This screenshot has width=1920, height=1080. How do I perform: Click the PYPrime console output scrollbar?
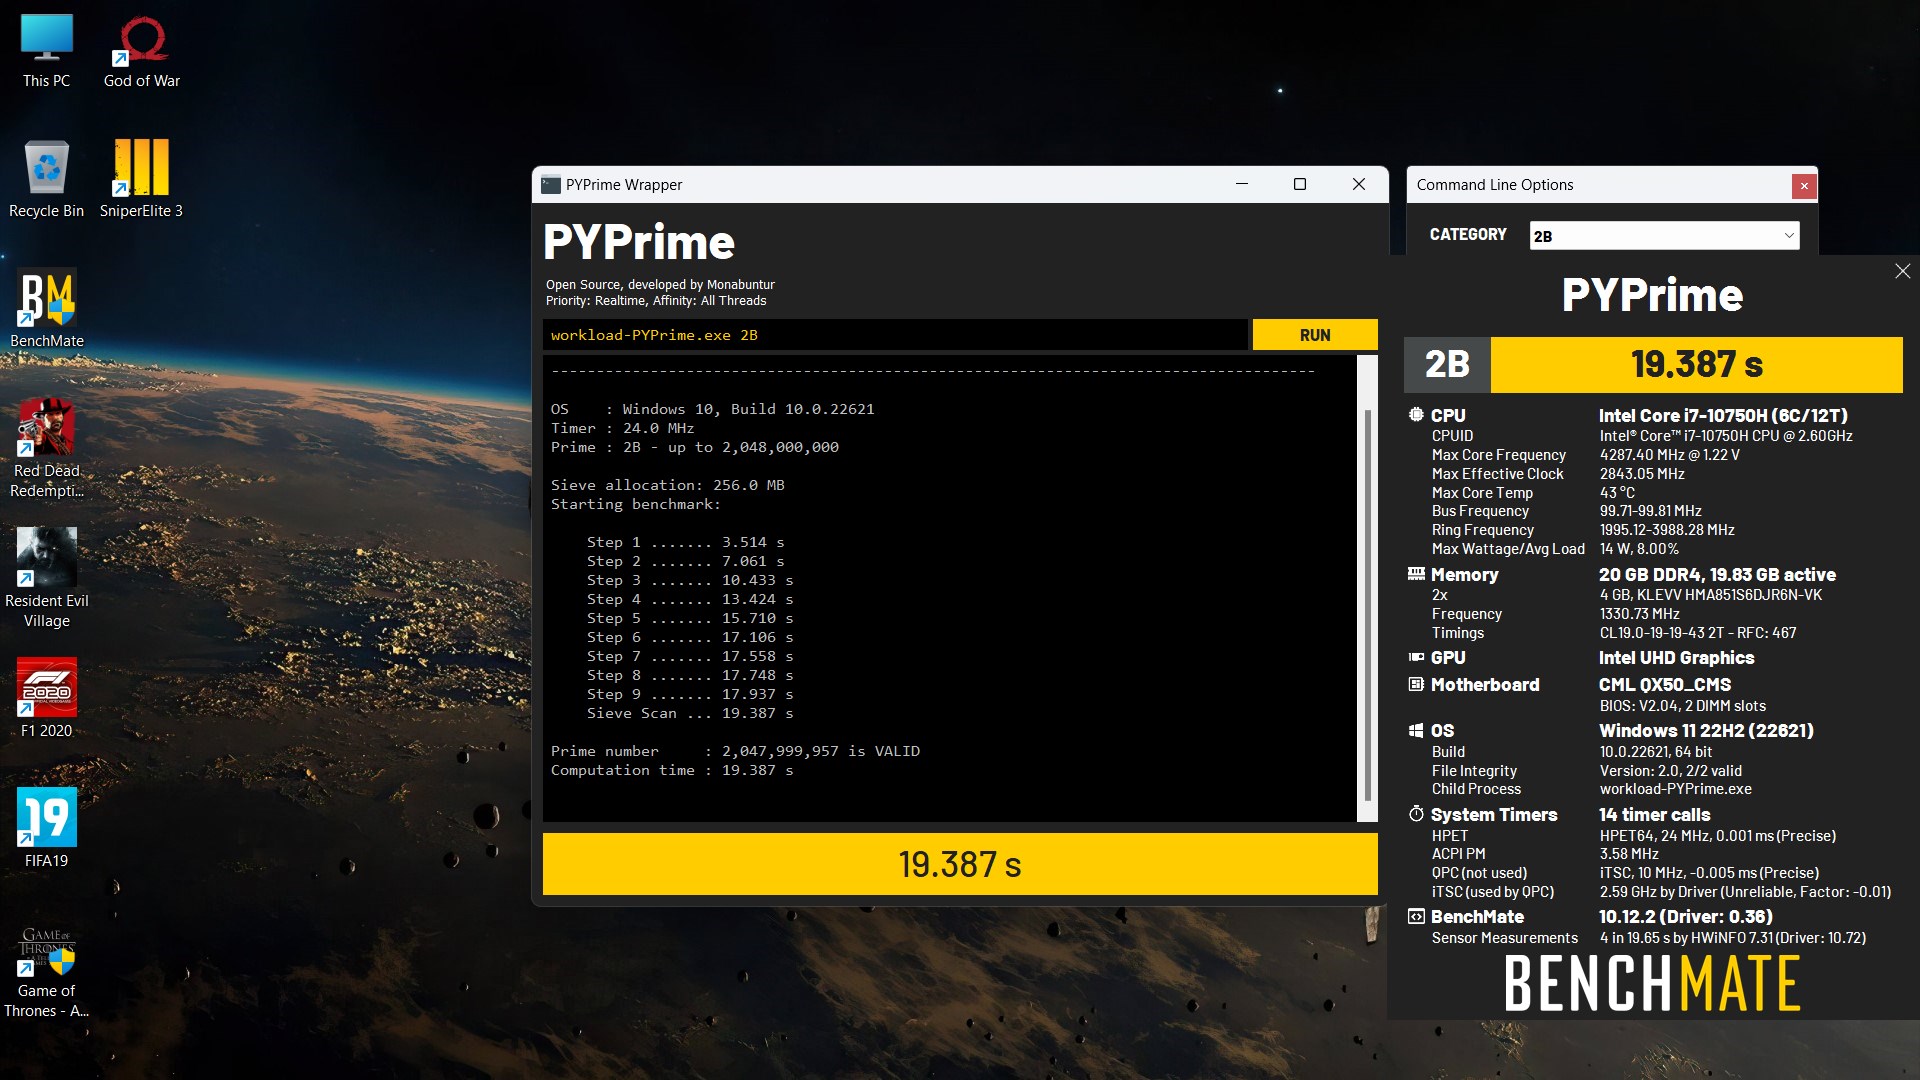[x=1367, y=605]
